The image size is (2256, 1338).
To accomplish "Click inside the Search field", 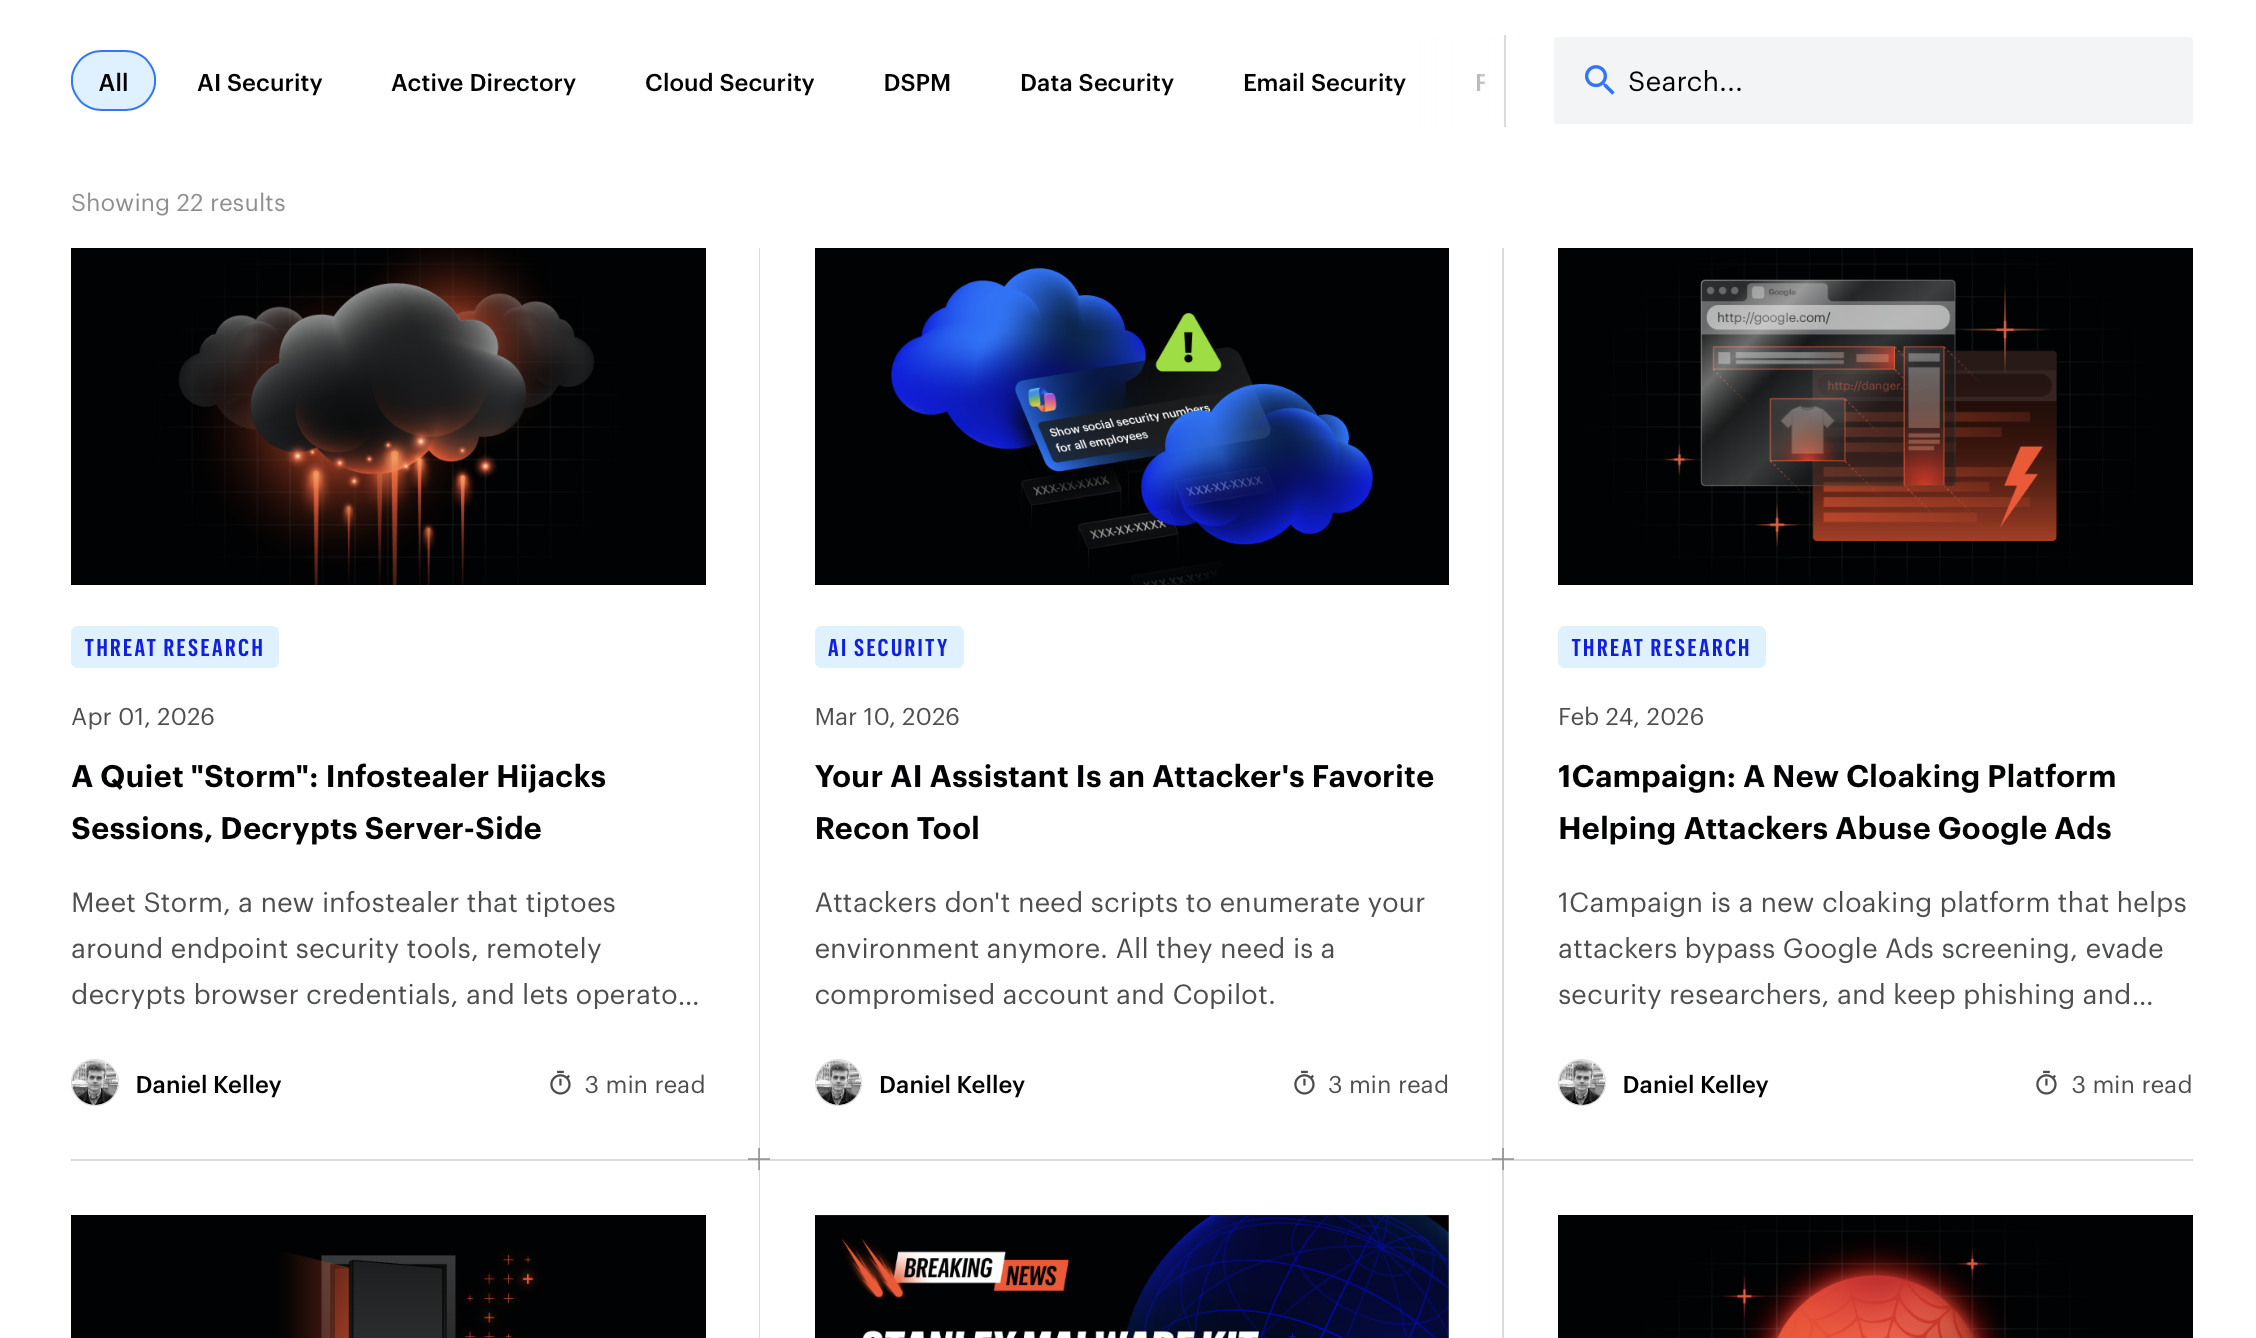I will tap(1870, 80).
